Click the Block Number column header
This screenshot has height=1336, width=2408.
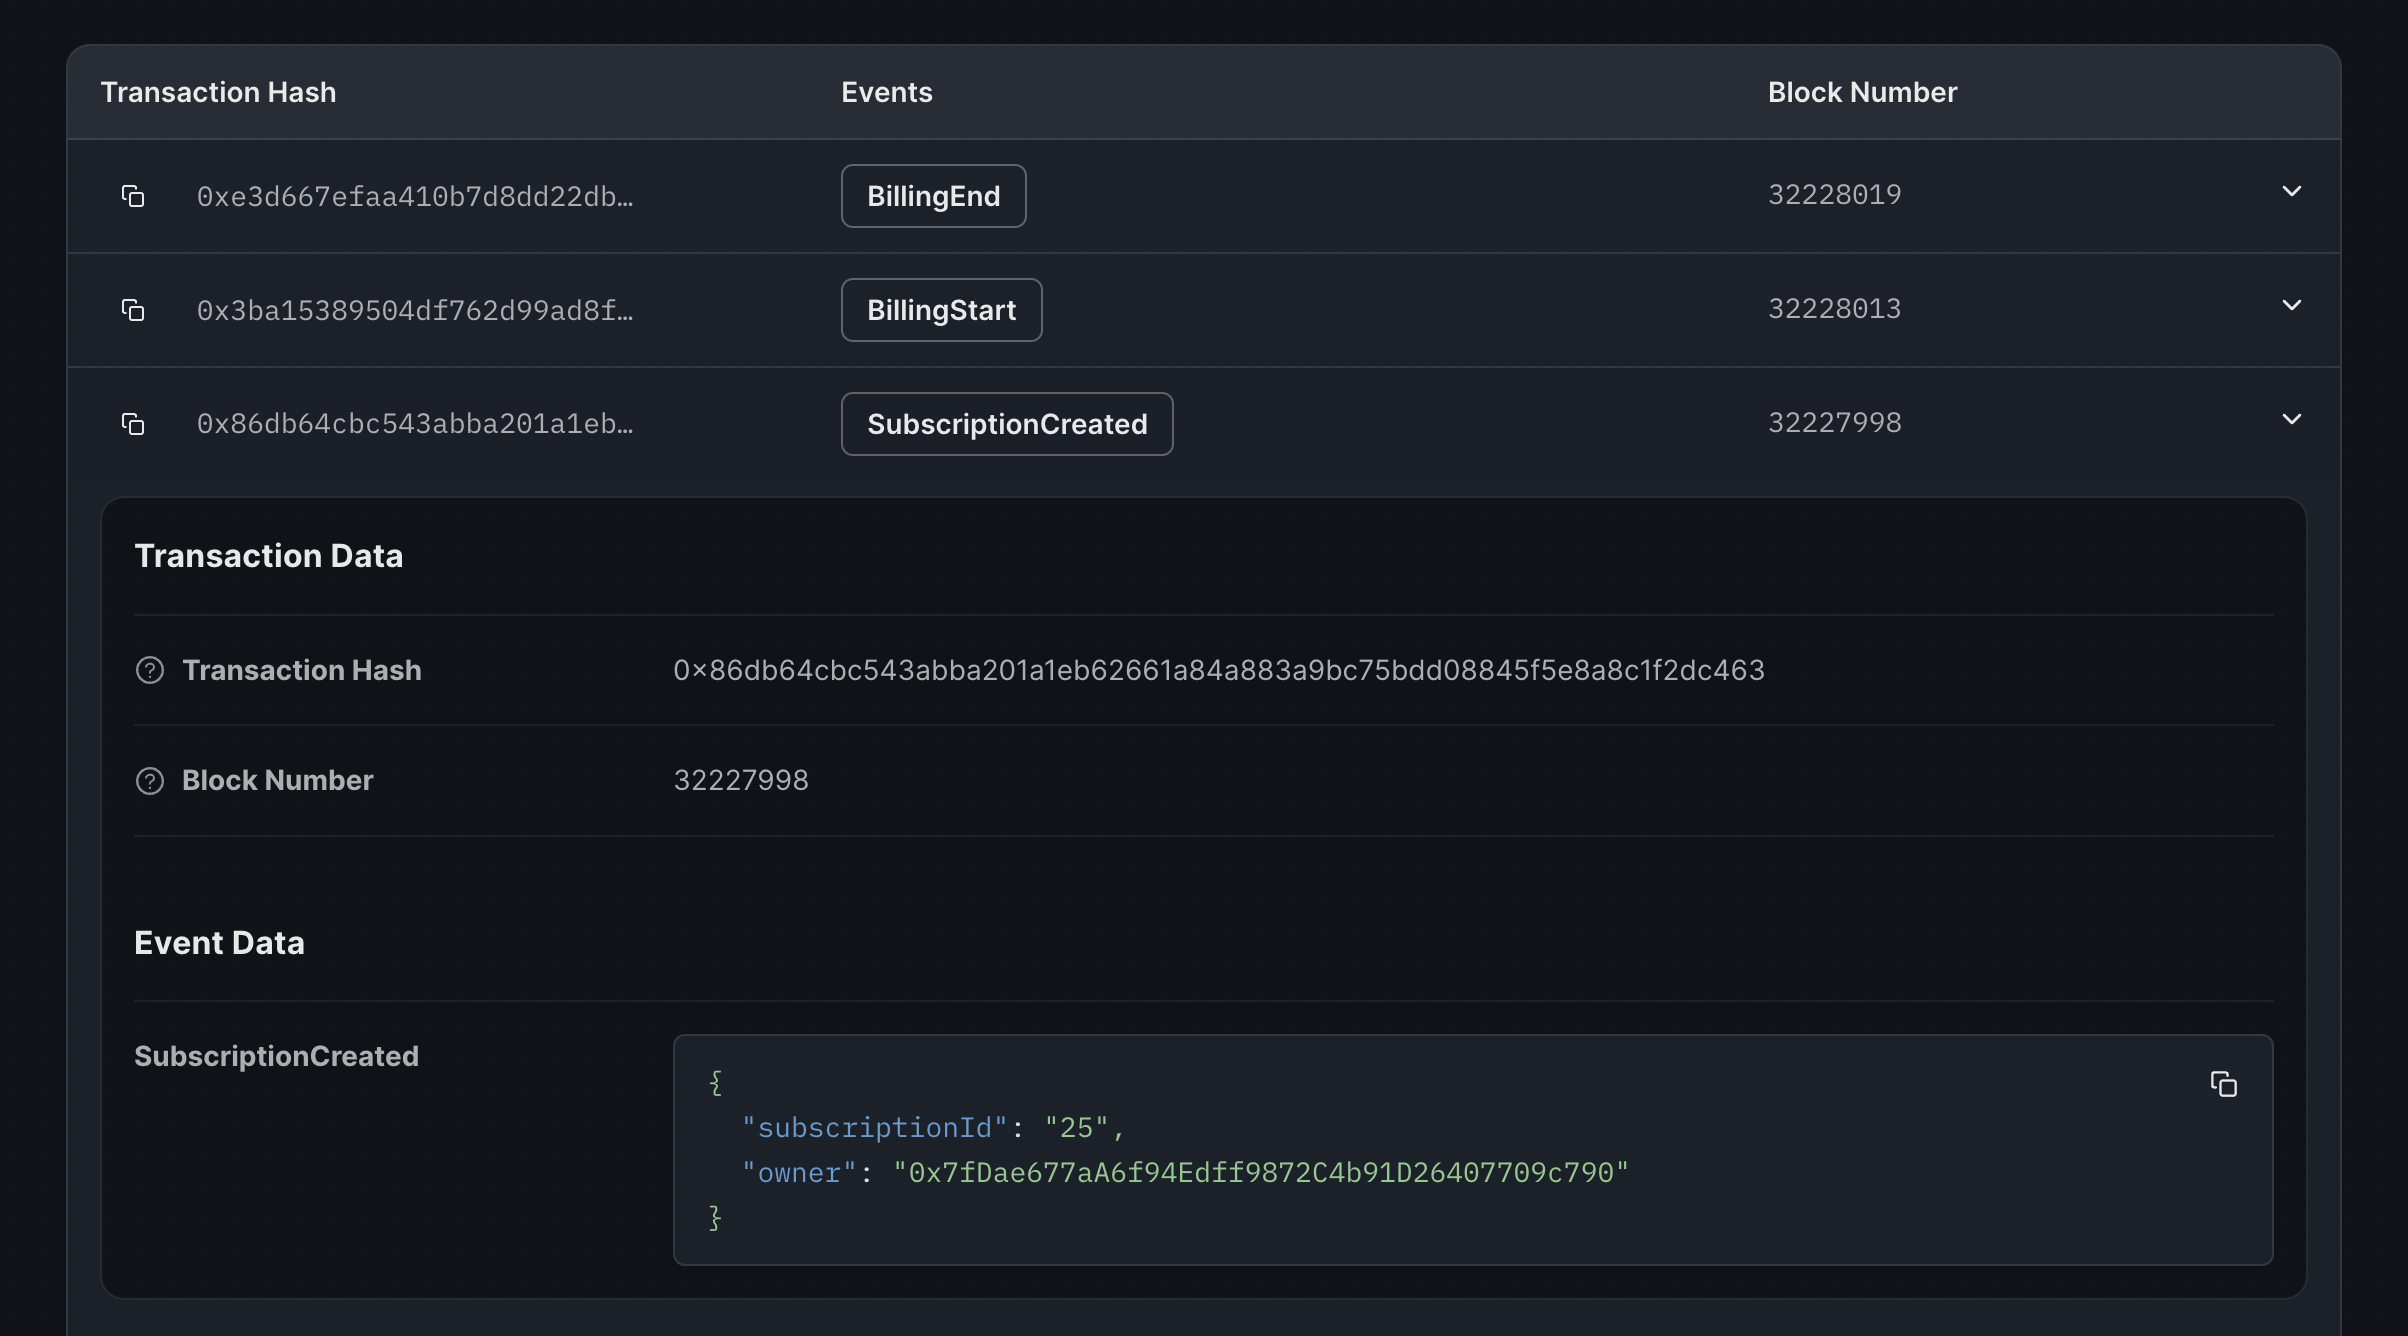[1861, 92]
